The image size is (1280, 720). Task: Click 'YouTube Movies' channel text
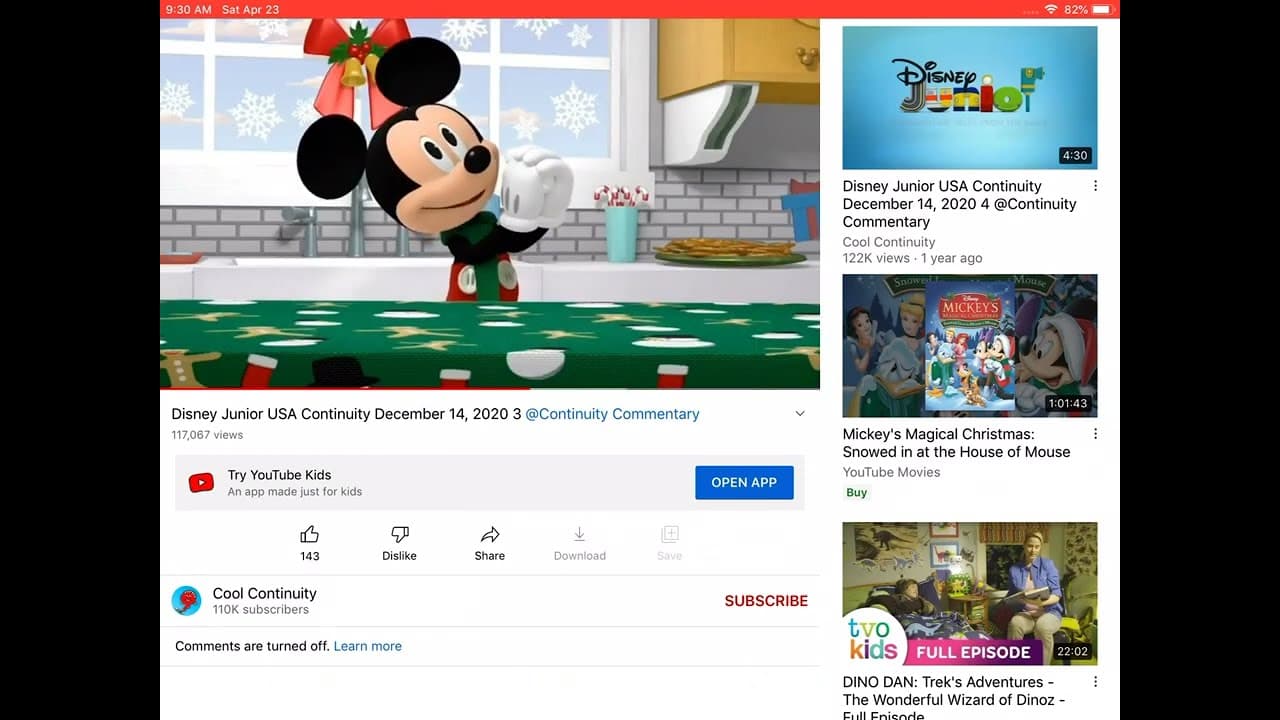[892, 472]
